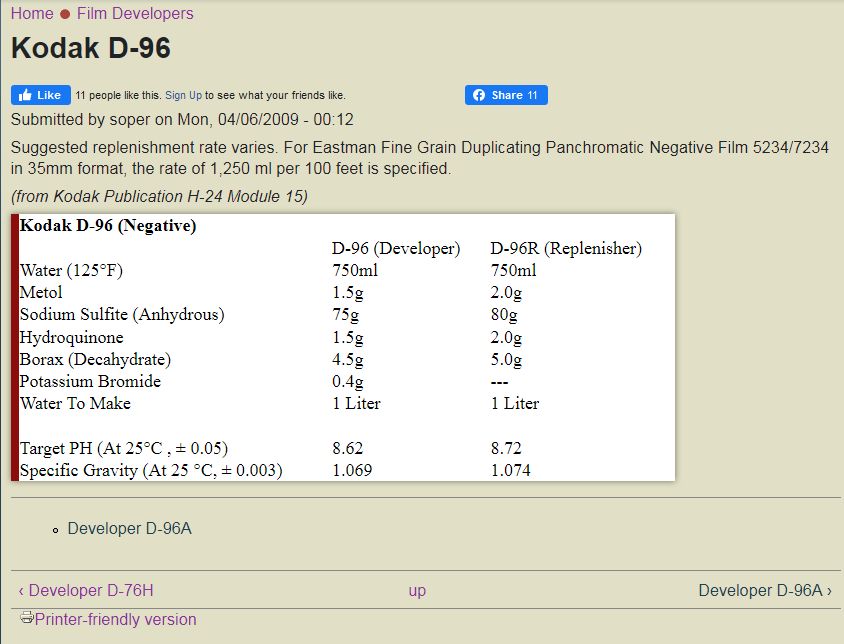Click the Kodak Publication H-24 citation text

(159, 196)
